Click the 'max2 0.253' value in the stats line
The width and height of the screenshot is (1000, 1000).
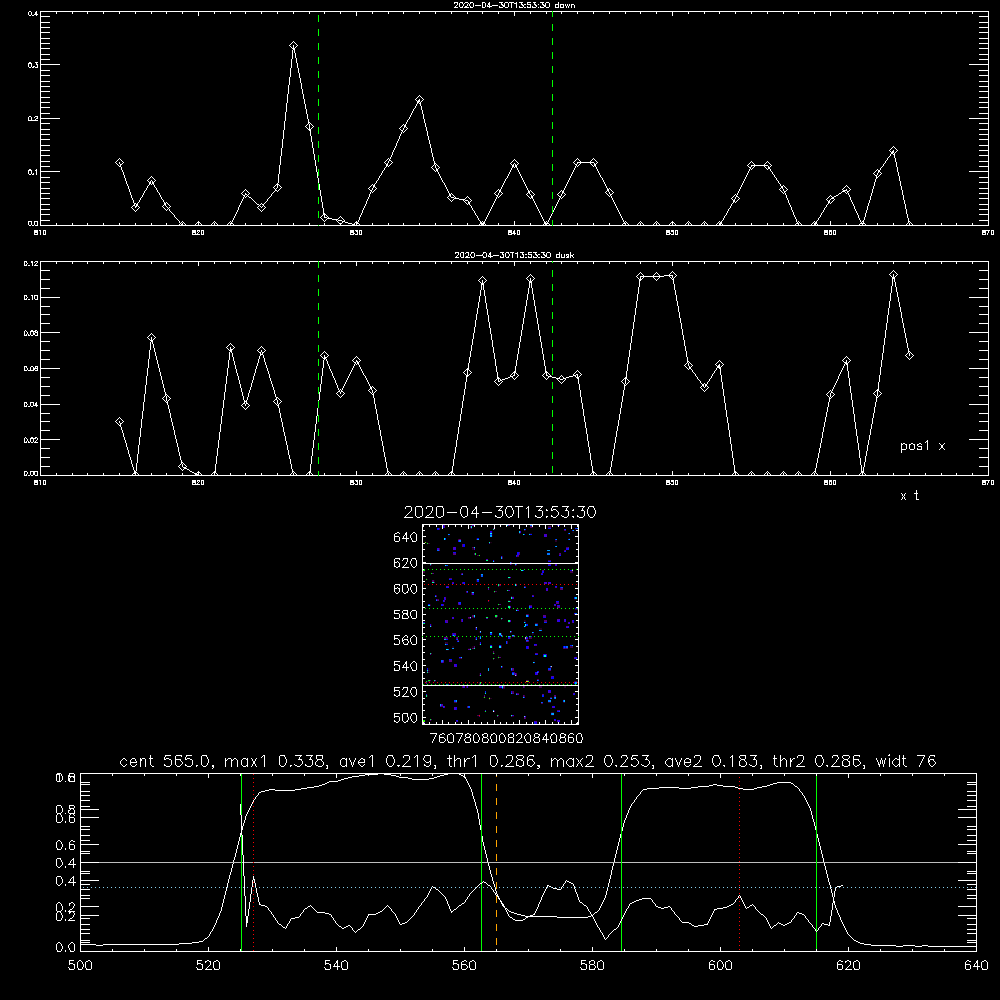coord(599,761)
